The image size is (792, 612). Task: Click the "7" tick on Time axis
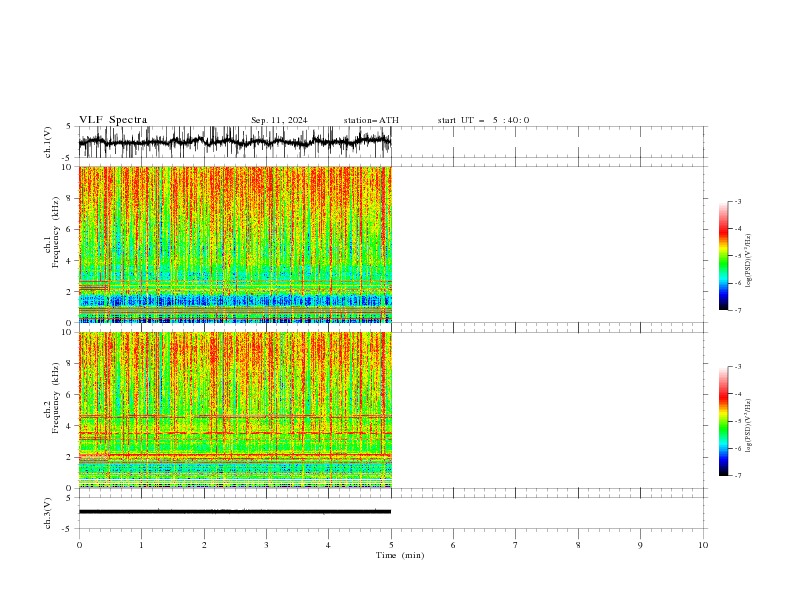tap(515, 545)
